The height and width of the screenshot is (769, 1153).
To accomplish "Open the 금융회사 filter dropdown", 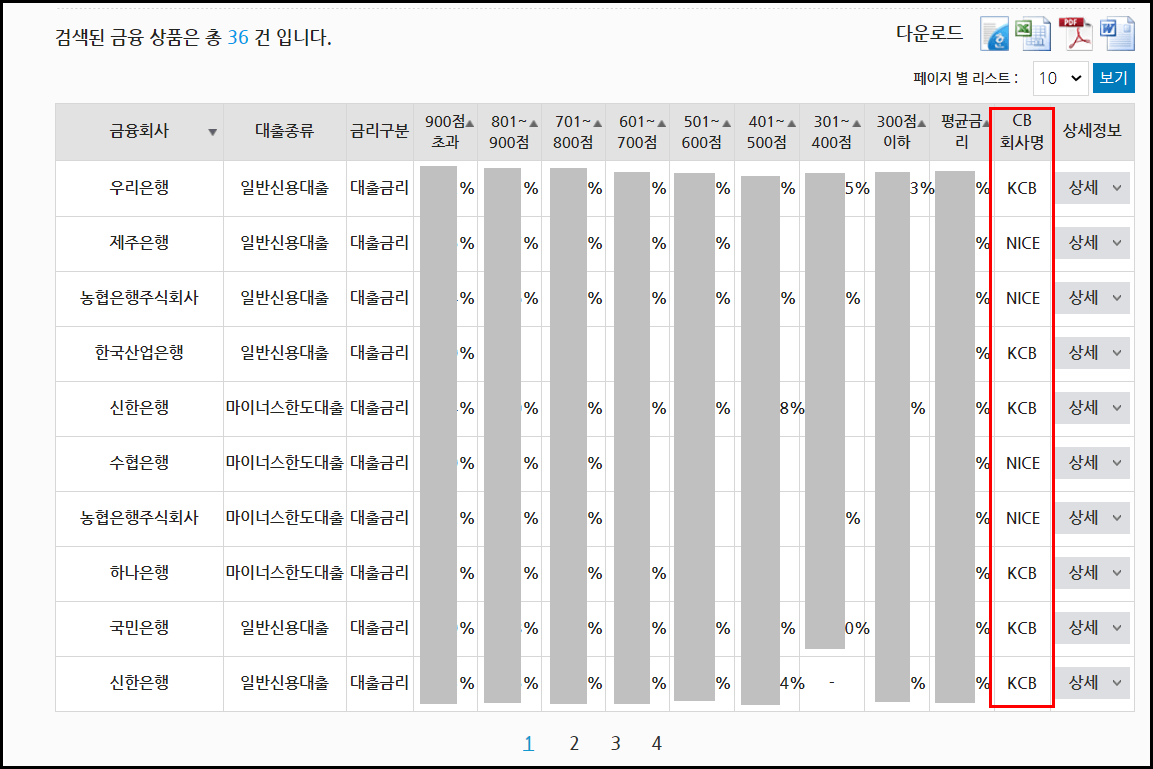I will pyautogui.click(x=211, y=131).
